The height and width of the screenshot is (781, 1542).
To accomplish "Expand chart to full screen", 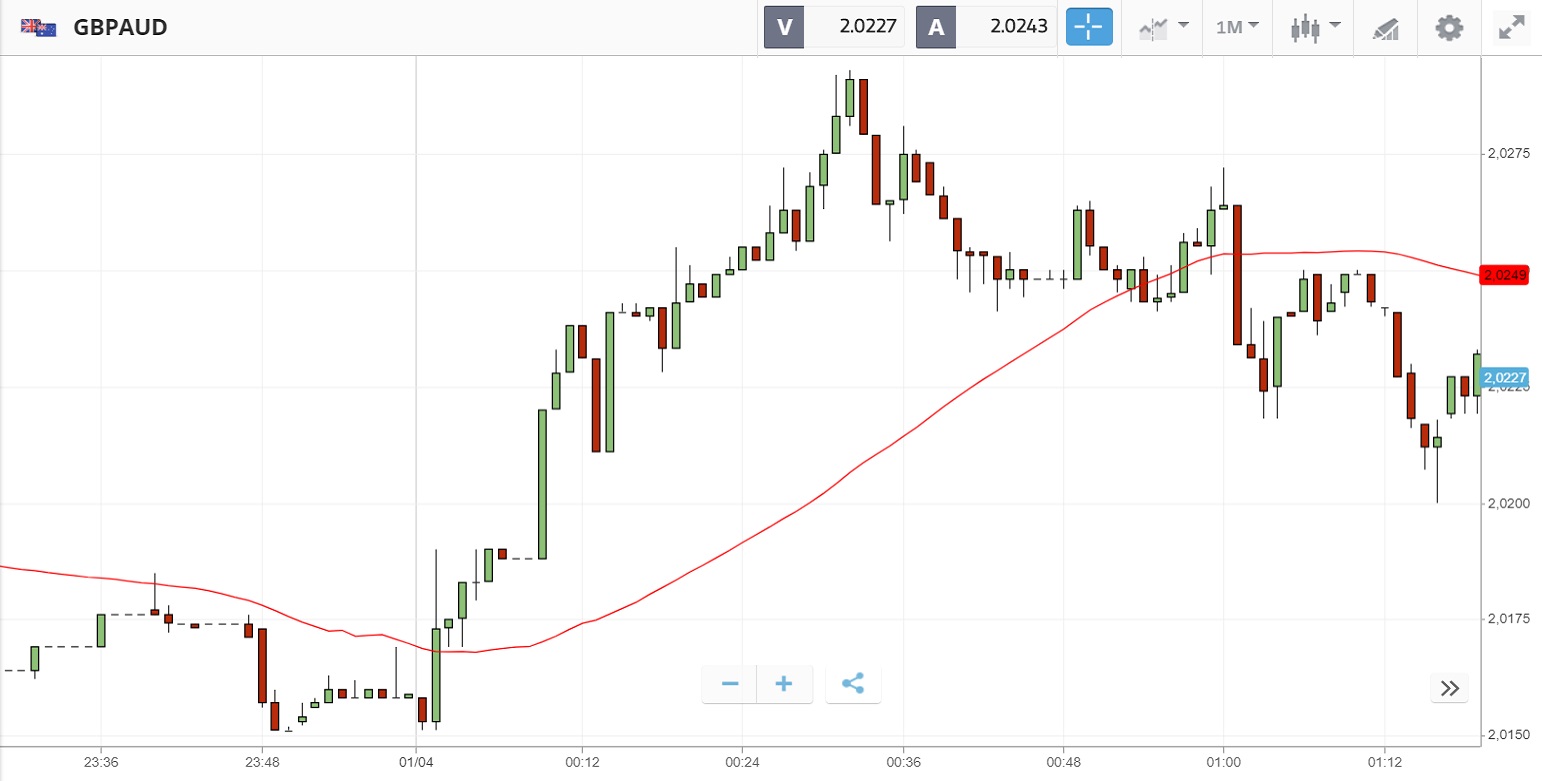I will click(x=1511, y=27).
